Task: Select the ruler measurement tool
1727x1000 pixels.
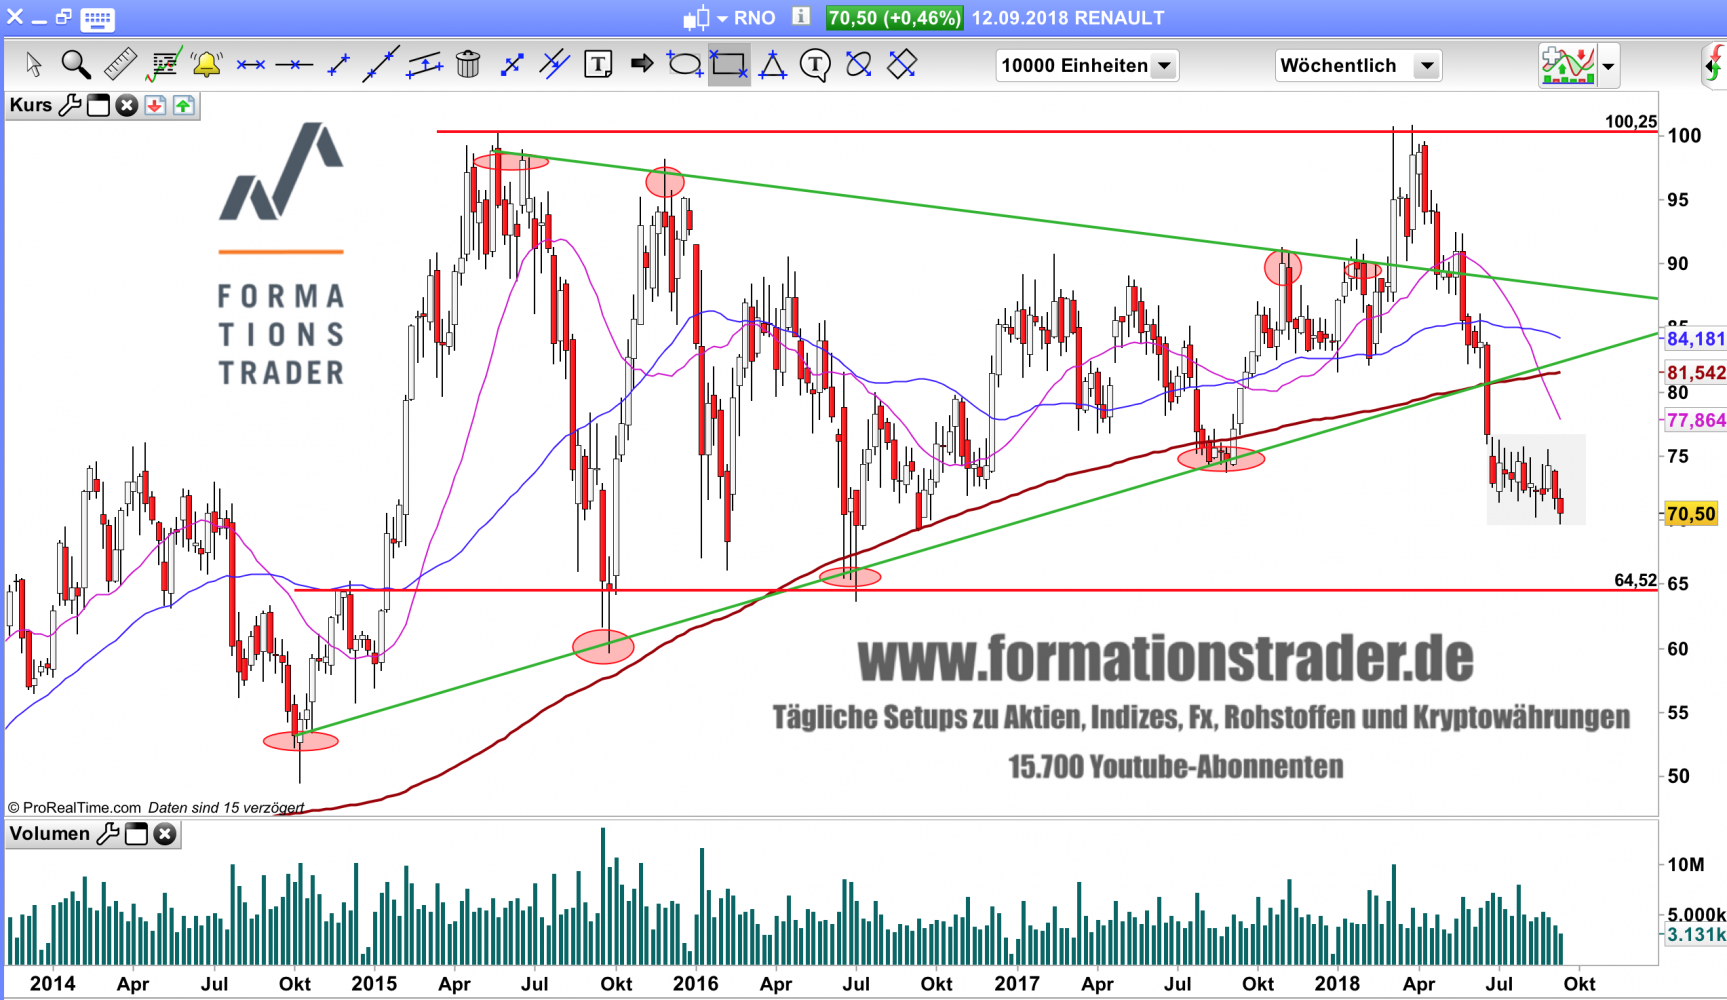Action: click(120, 65)
